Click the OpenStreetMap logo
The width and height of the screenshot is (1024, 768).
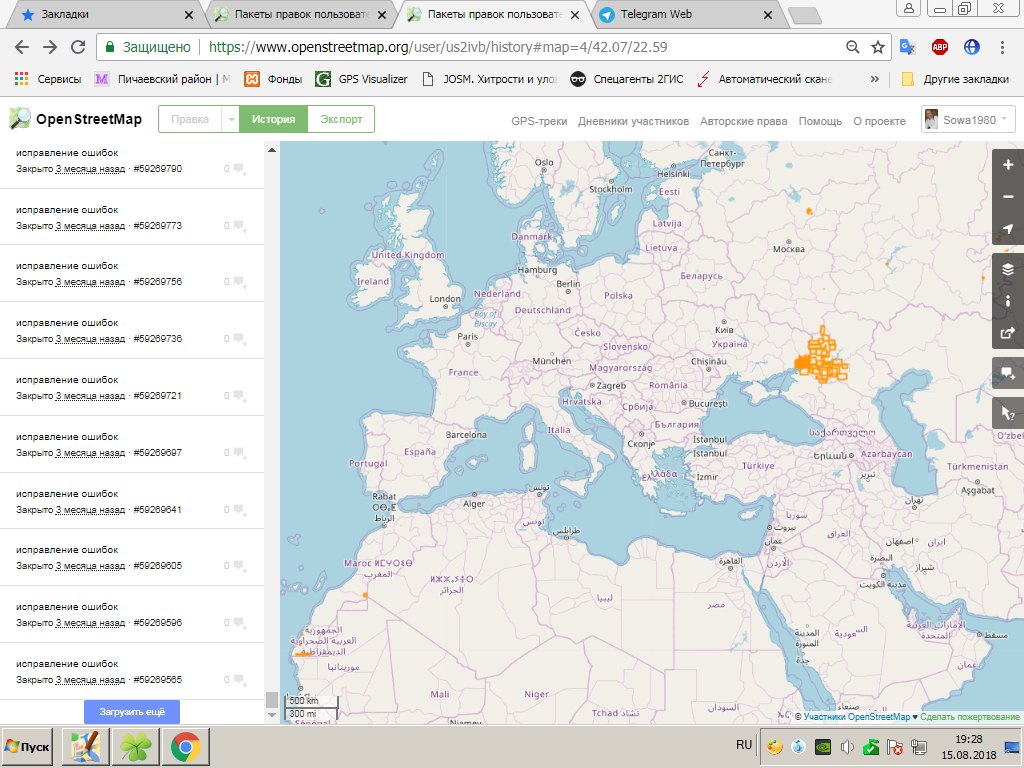tap(76, 119)
